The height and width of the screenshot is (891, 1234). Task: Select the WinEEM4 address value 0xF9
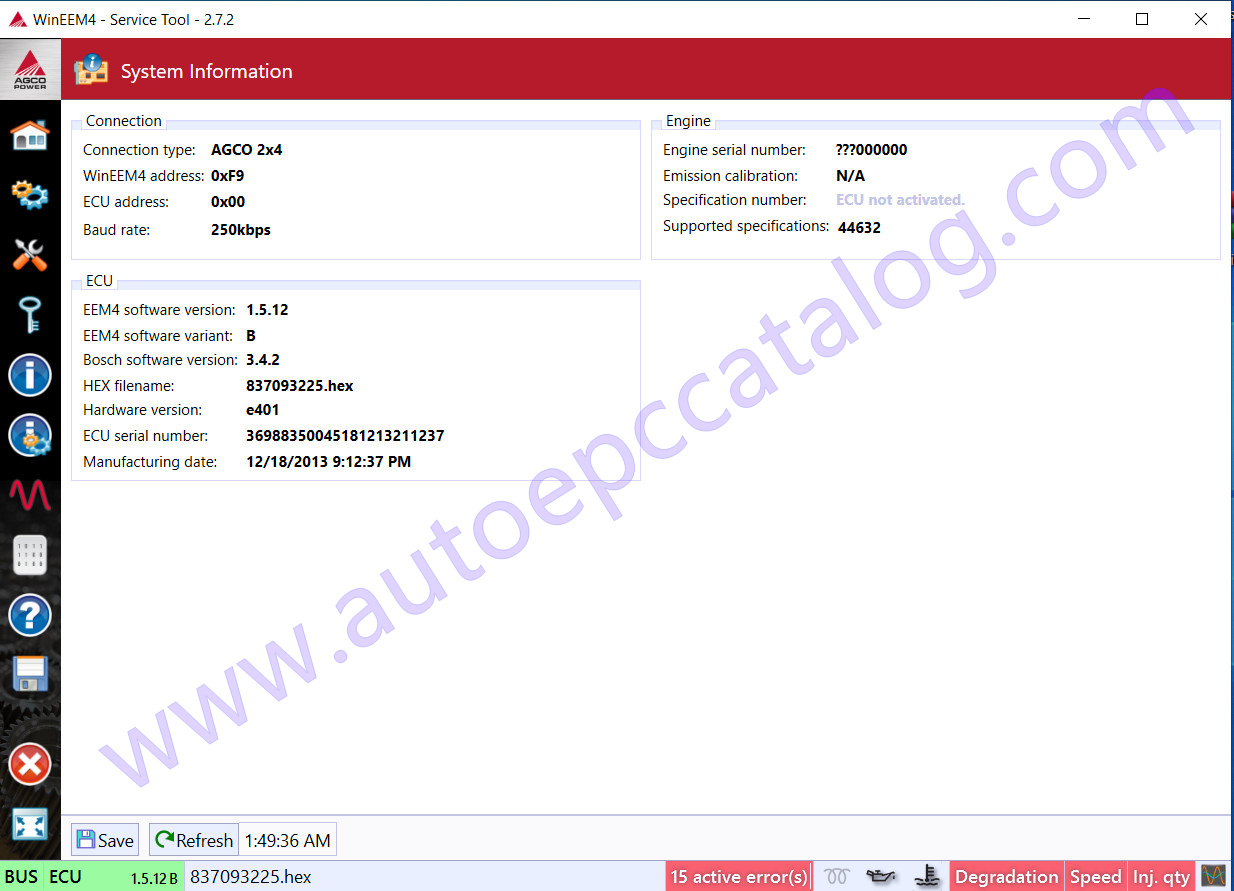coord(228,176)
